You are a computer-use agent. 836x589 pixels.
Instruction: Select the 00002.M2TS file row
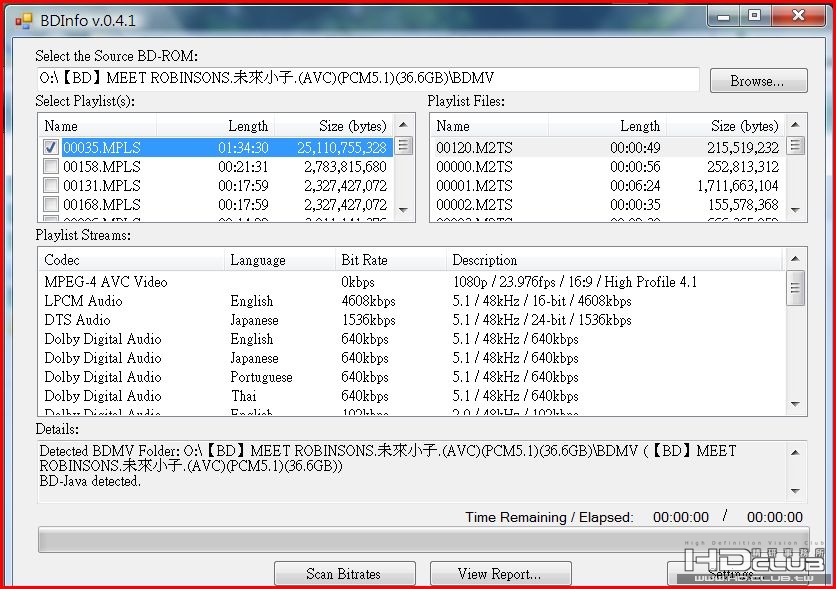pos(608,204)
